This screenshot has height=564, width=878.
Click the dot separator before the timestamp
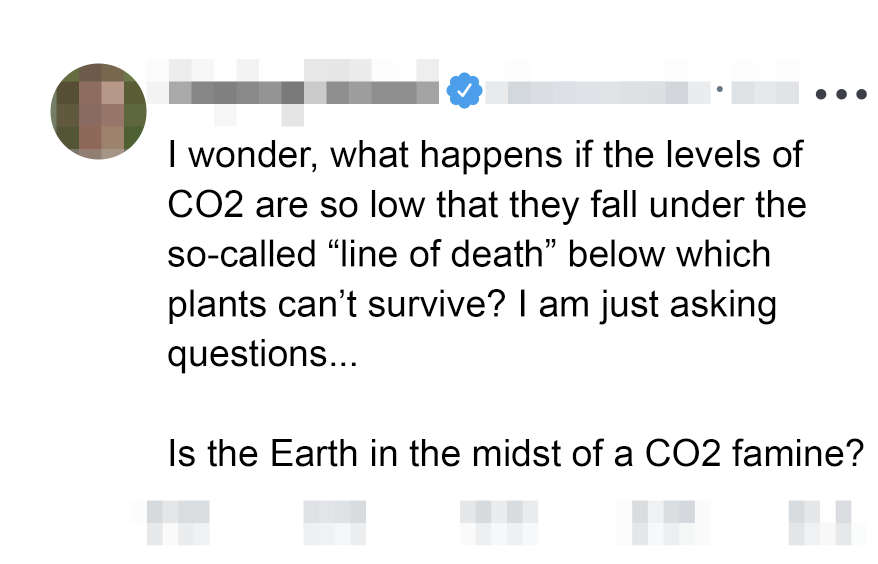tap(718, 90)
